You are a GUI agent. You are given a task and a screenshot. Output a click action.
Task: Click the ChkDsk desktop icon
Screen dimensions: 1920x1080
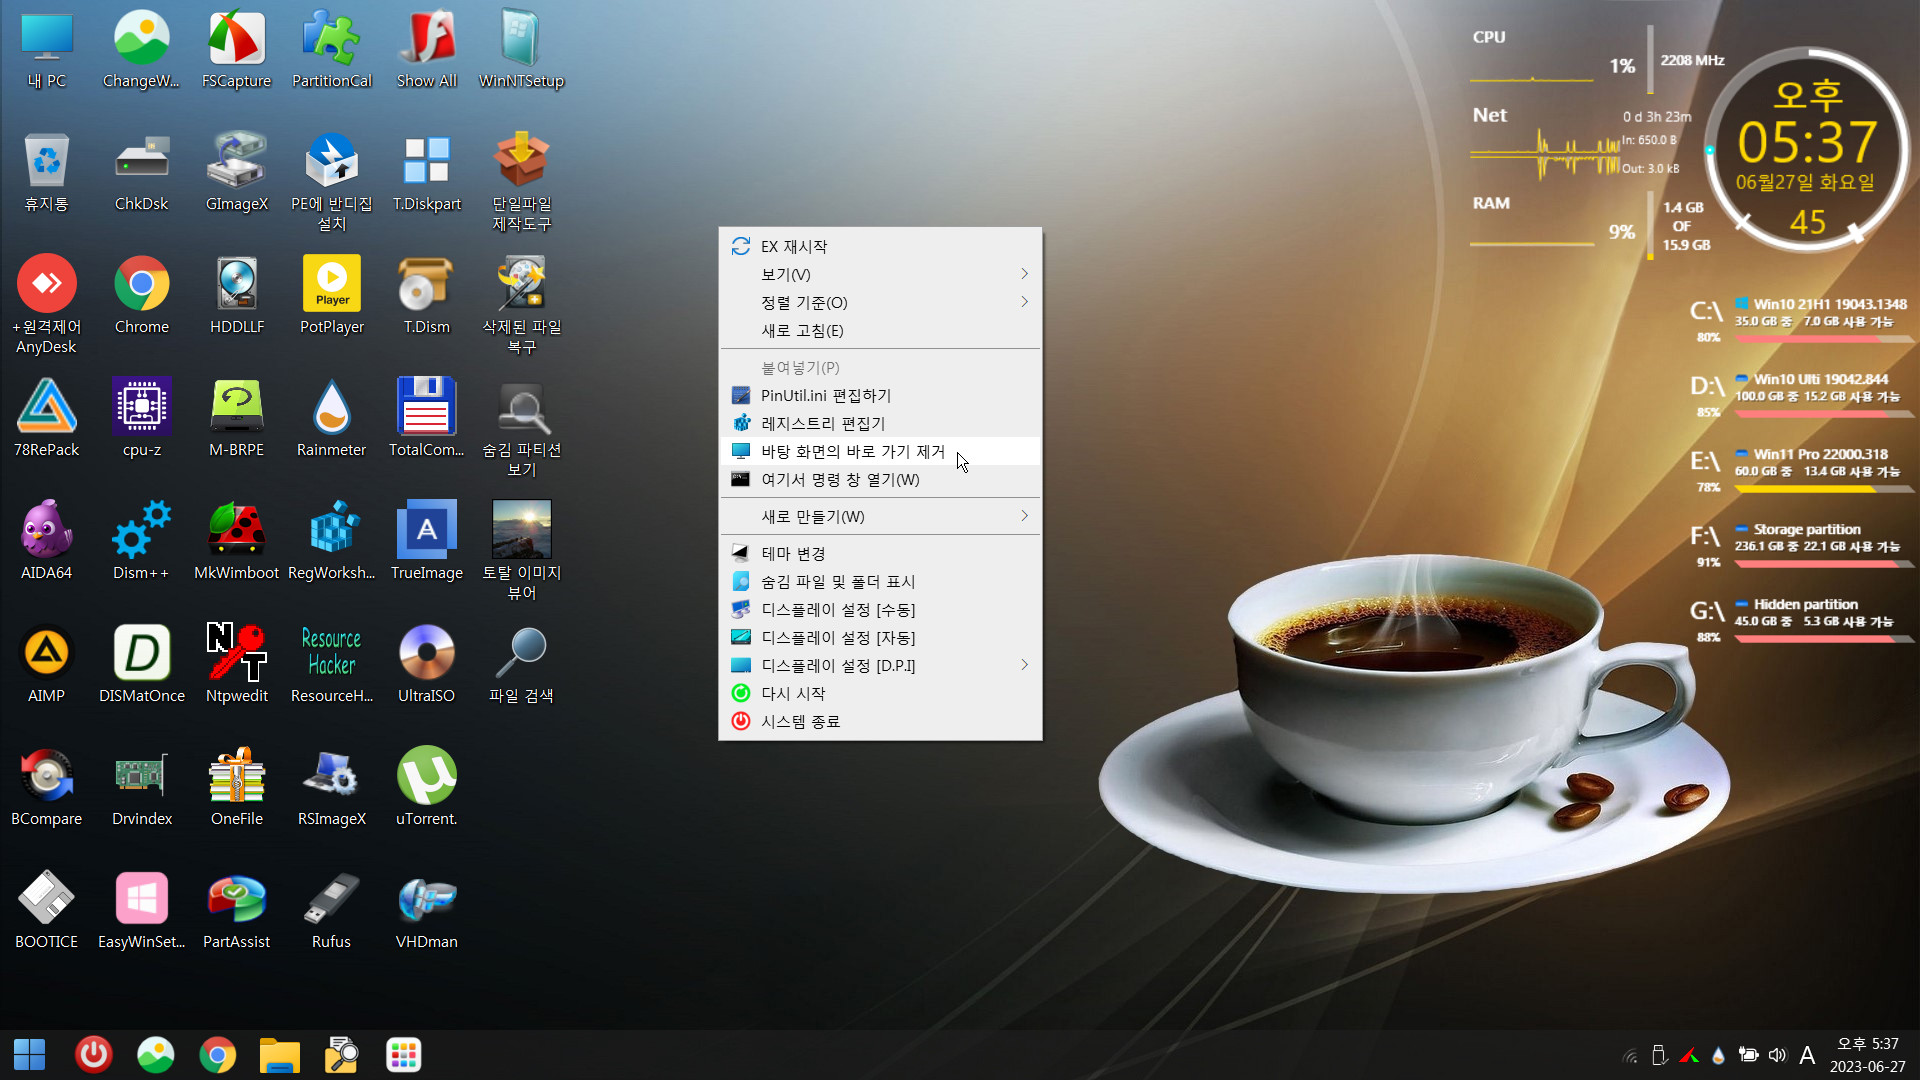click(x=141, y=173)
